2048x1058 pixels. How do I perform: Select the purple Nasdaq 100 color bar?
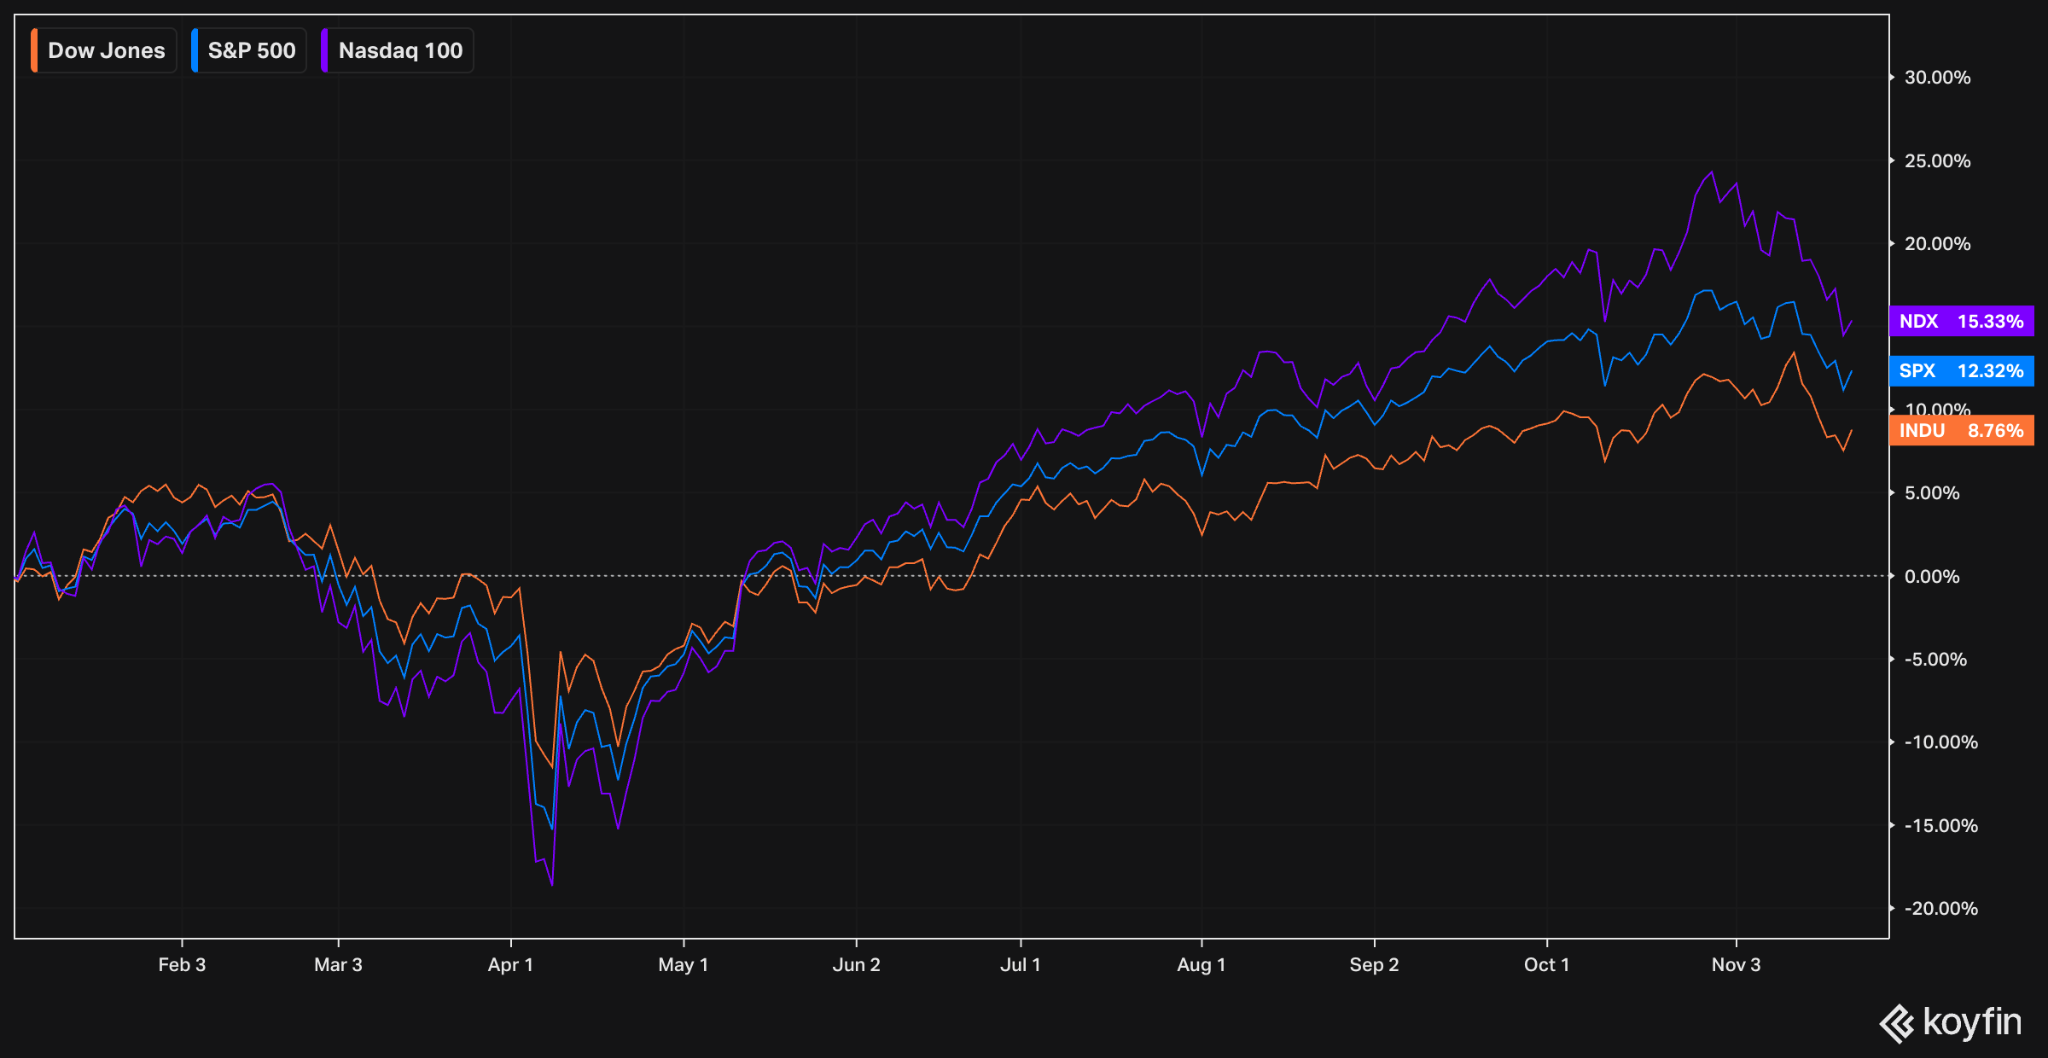pos(324,51)
